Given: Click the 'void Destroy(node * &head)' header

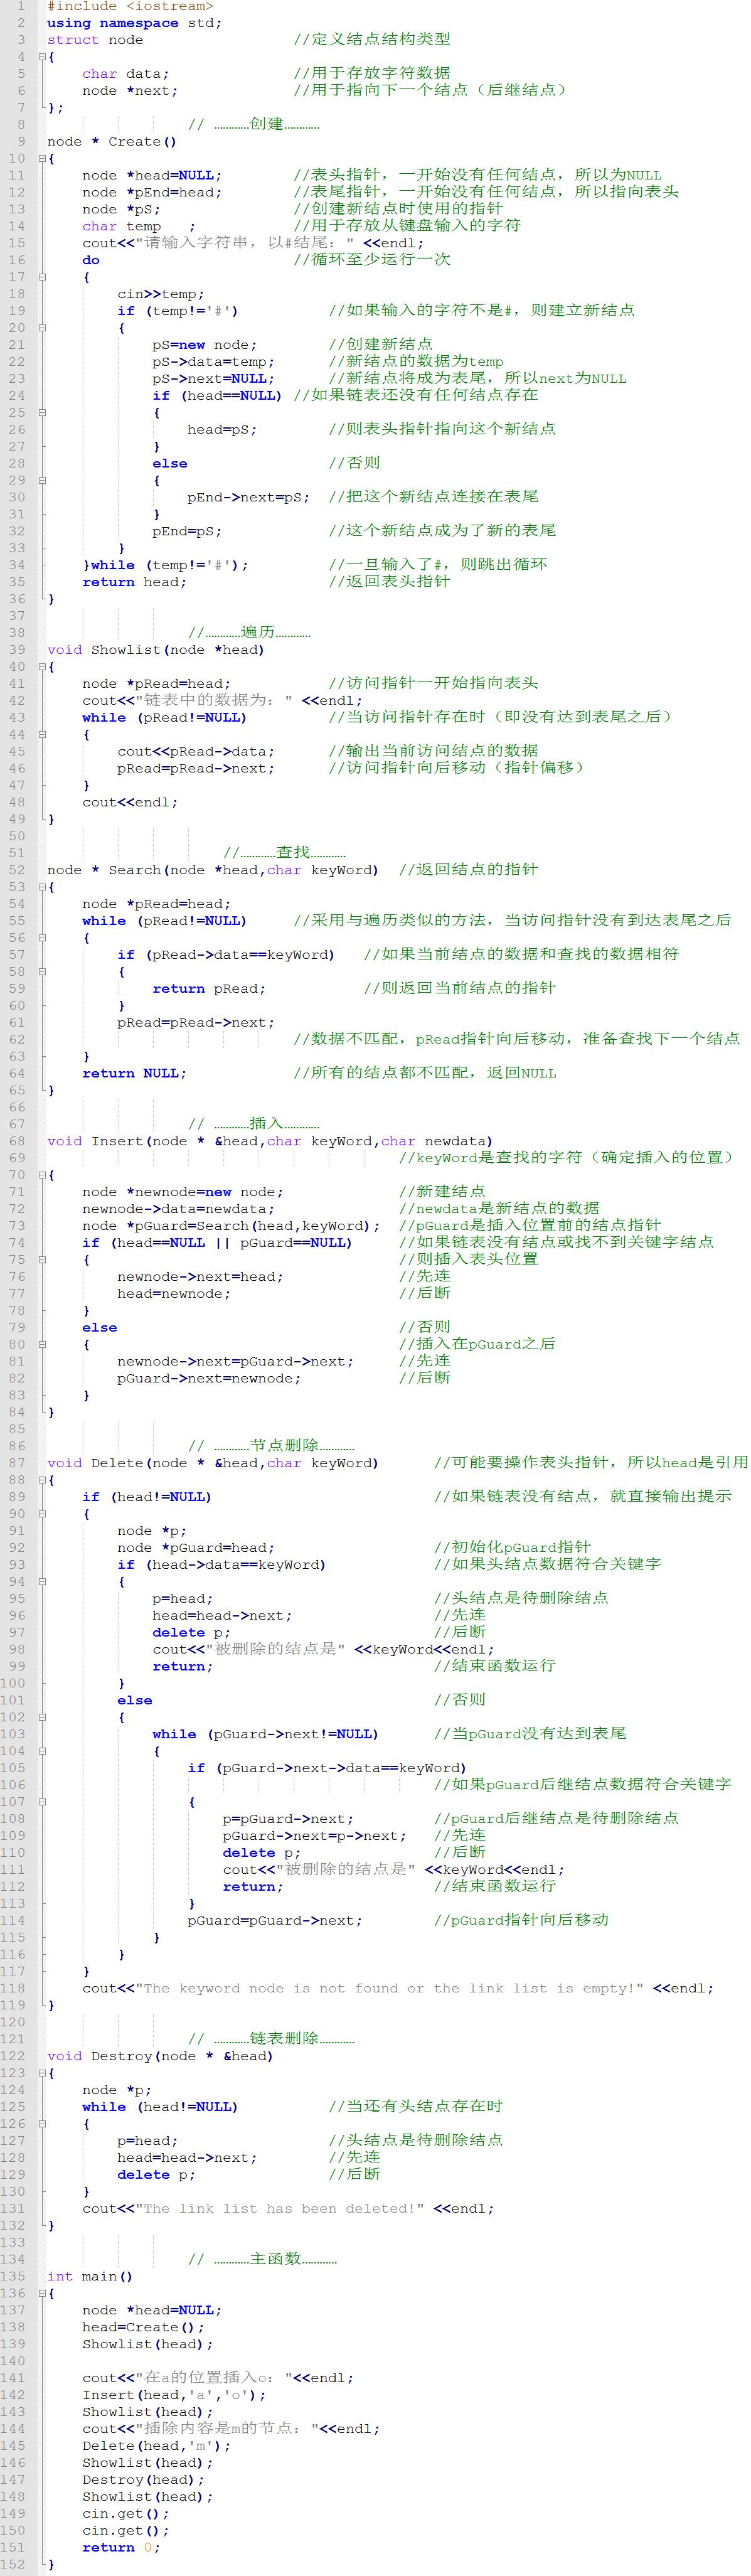Looking at the screenshot, I should coord(160,2056).
